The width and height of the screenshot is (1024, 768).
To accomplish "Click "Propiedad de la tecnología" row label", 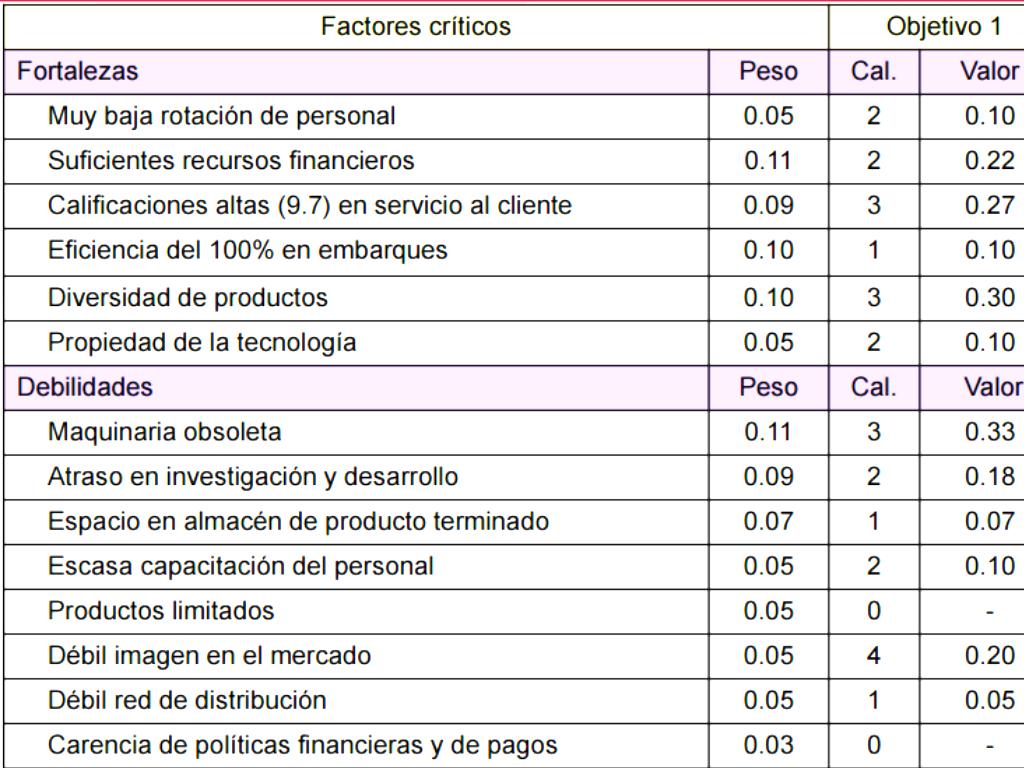I will tap(201, 342).
